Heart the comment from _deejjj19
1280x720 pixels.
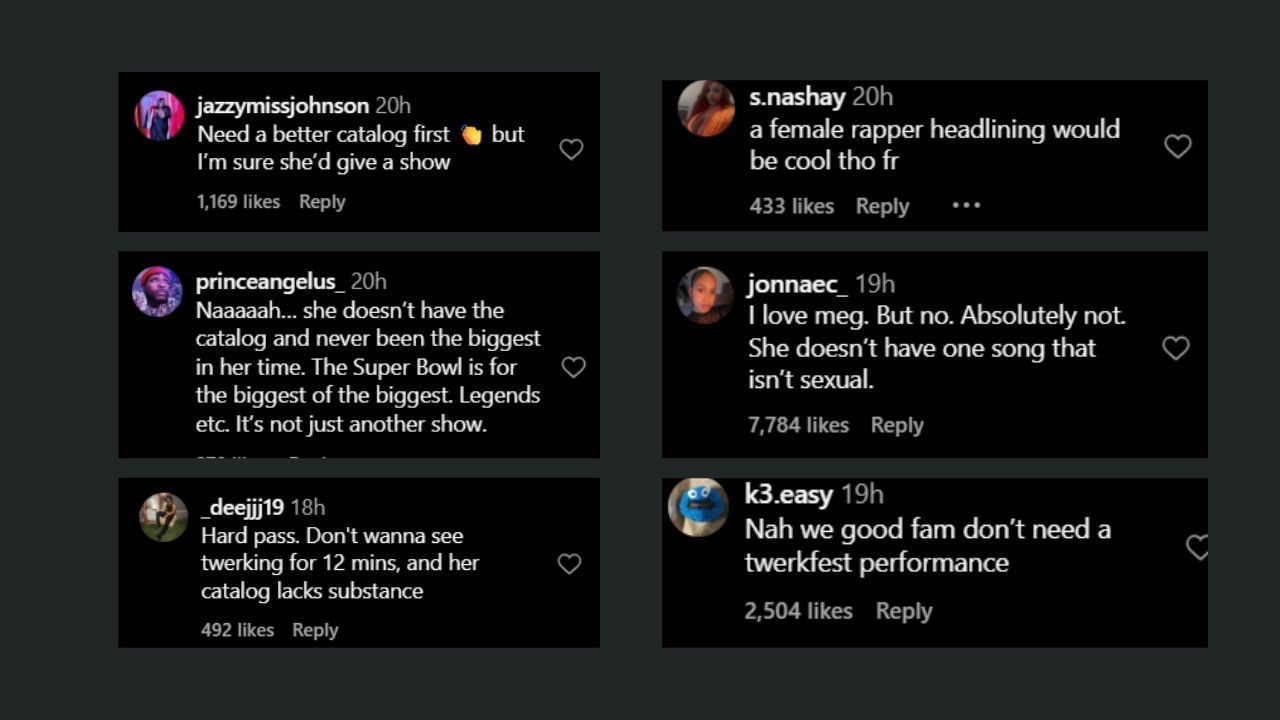[x=569, y=563]
